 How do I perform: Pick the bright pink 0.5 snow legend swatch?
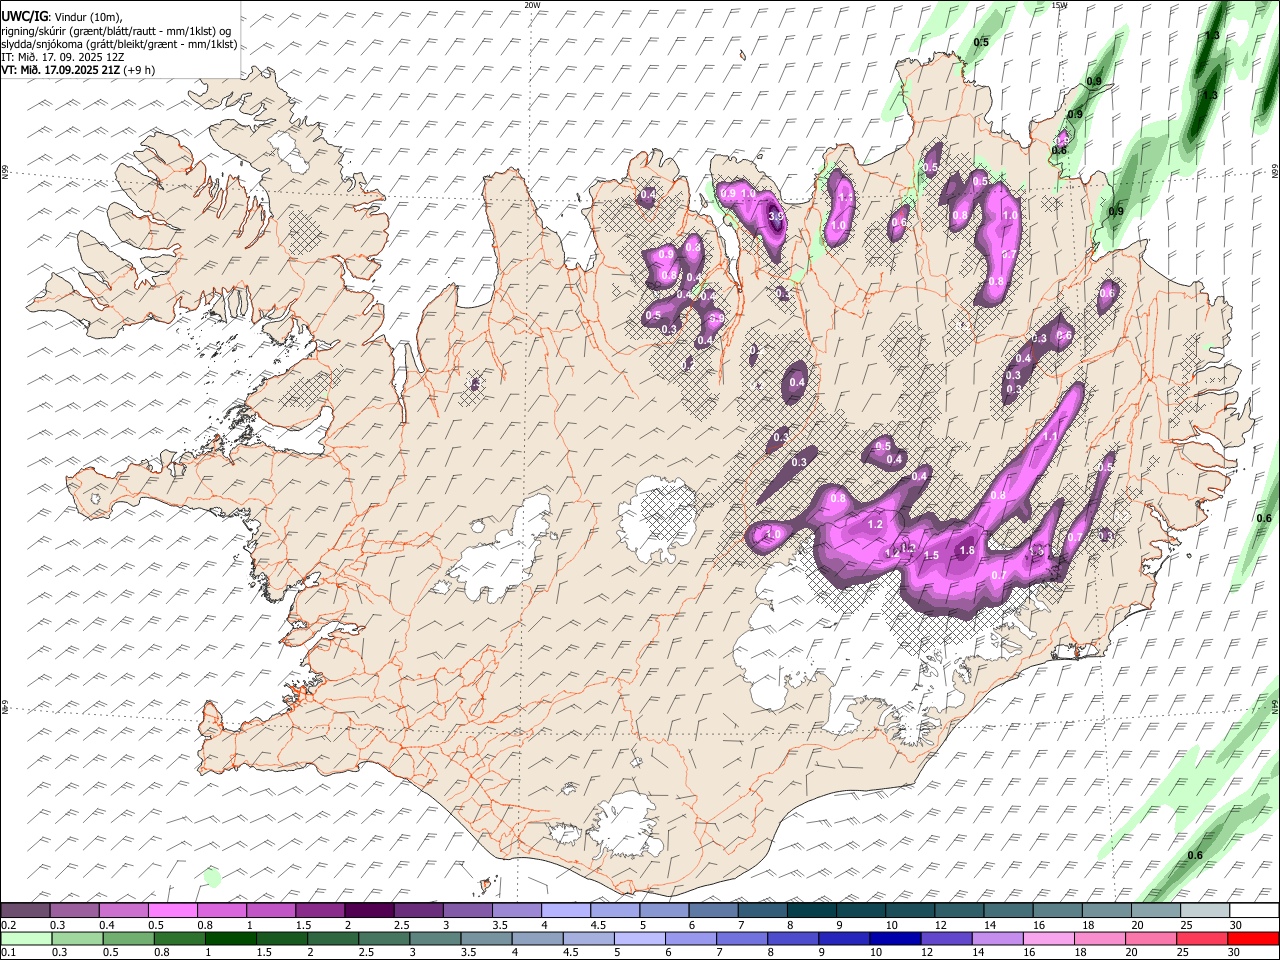point(173,910)
